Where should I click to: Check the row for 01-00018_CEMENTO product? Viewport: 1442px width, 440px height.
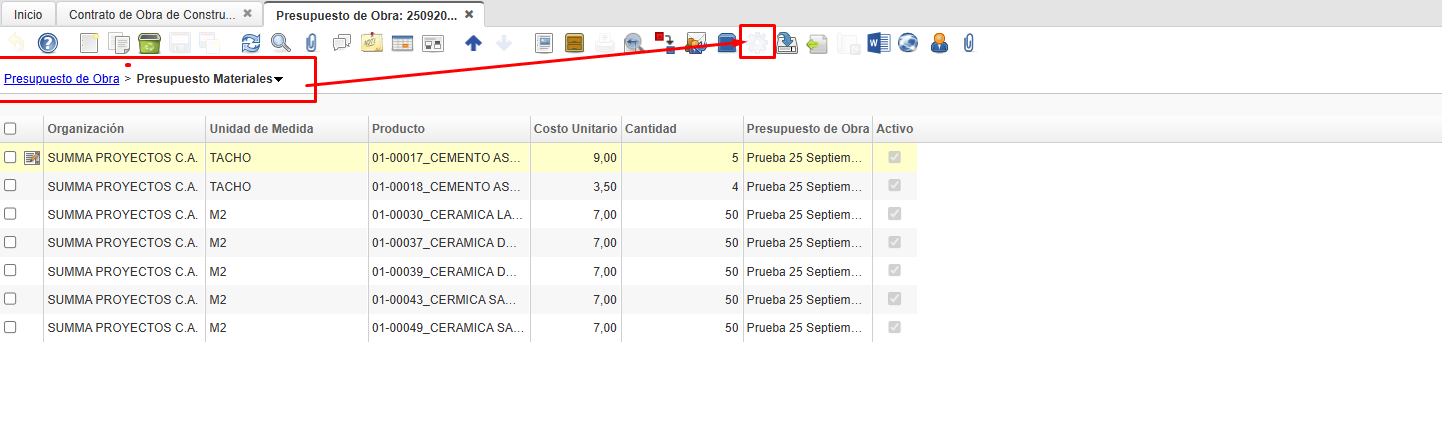pos(10,186)
